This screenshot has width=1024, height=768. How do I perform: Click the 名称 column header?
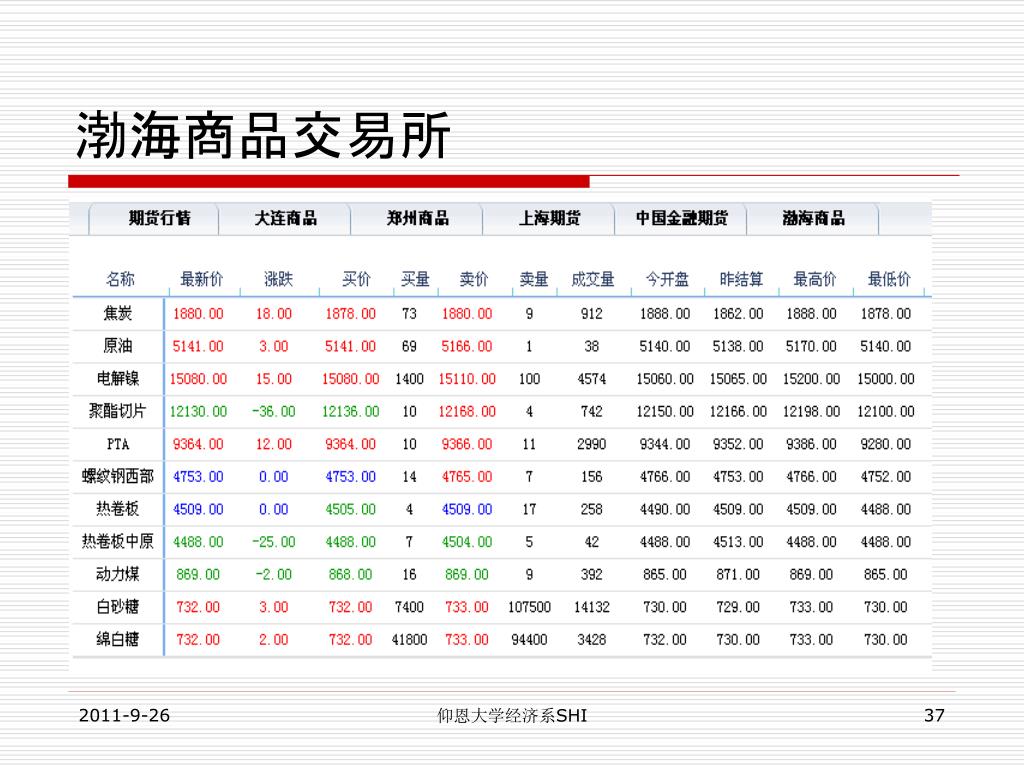point(120,280)
